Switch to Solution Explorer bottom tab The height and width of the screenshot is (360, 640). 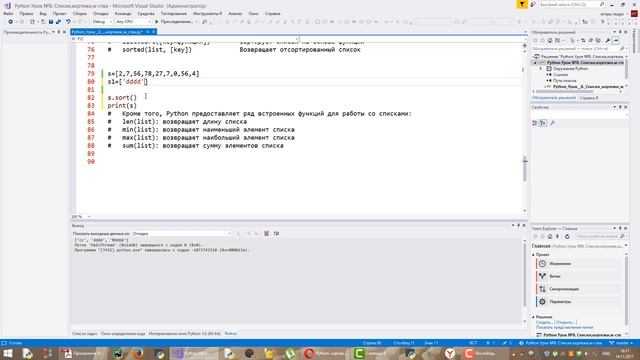point(553,98)
